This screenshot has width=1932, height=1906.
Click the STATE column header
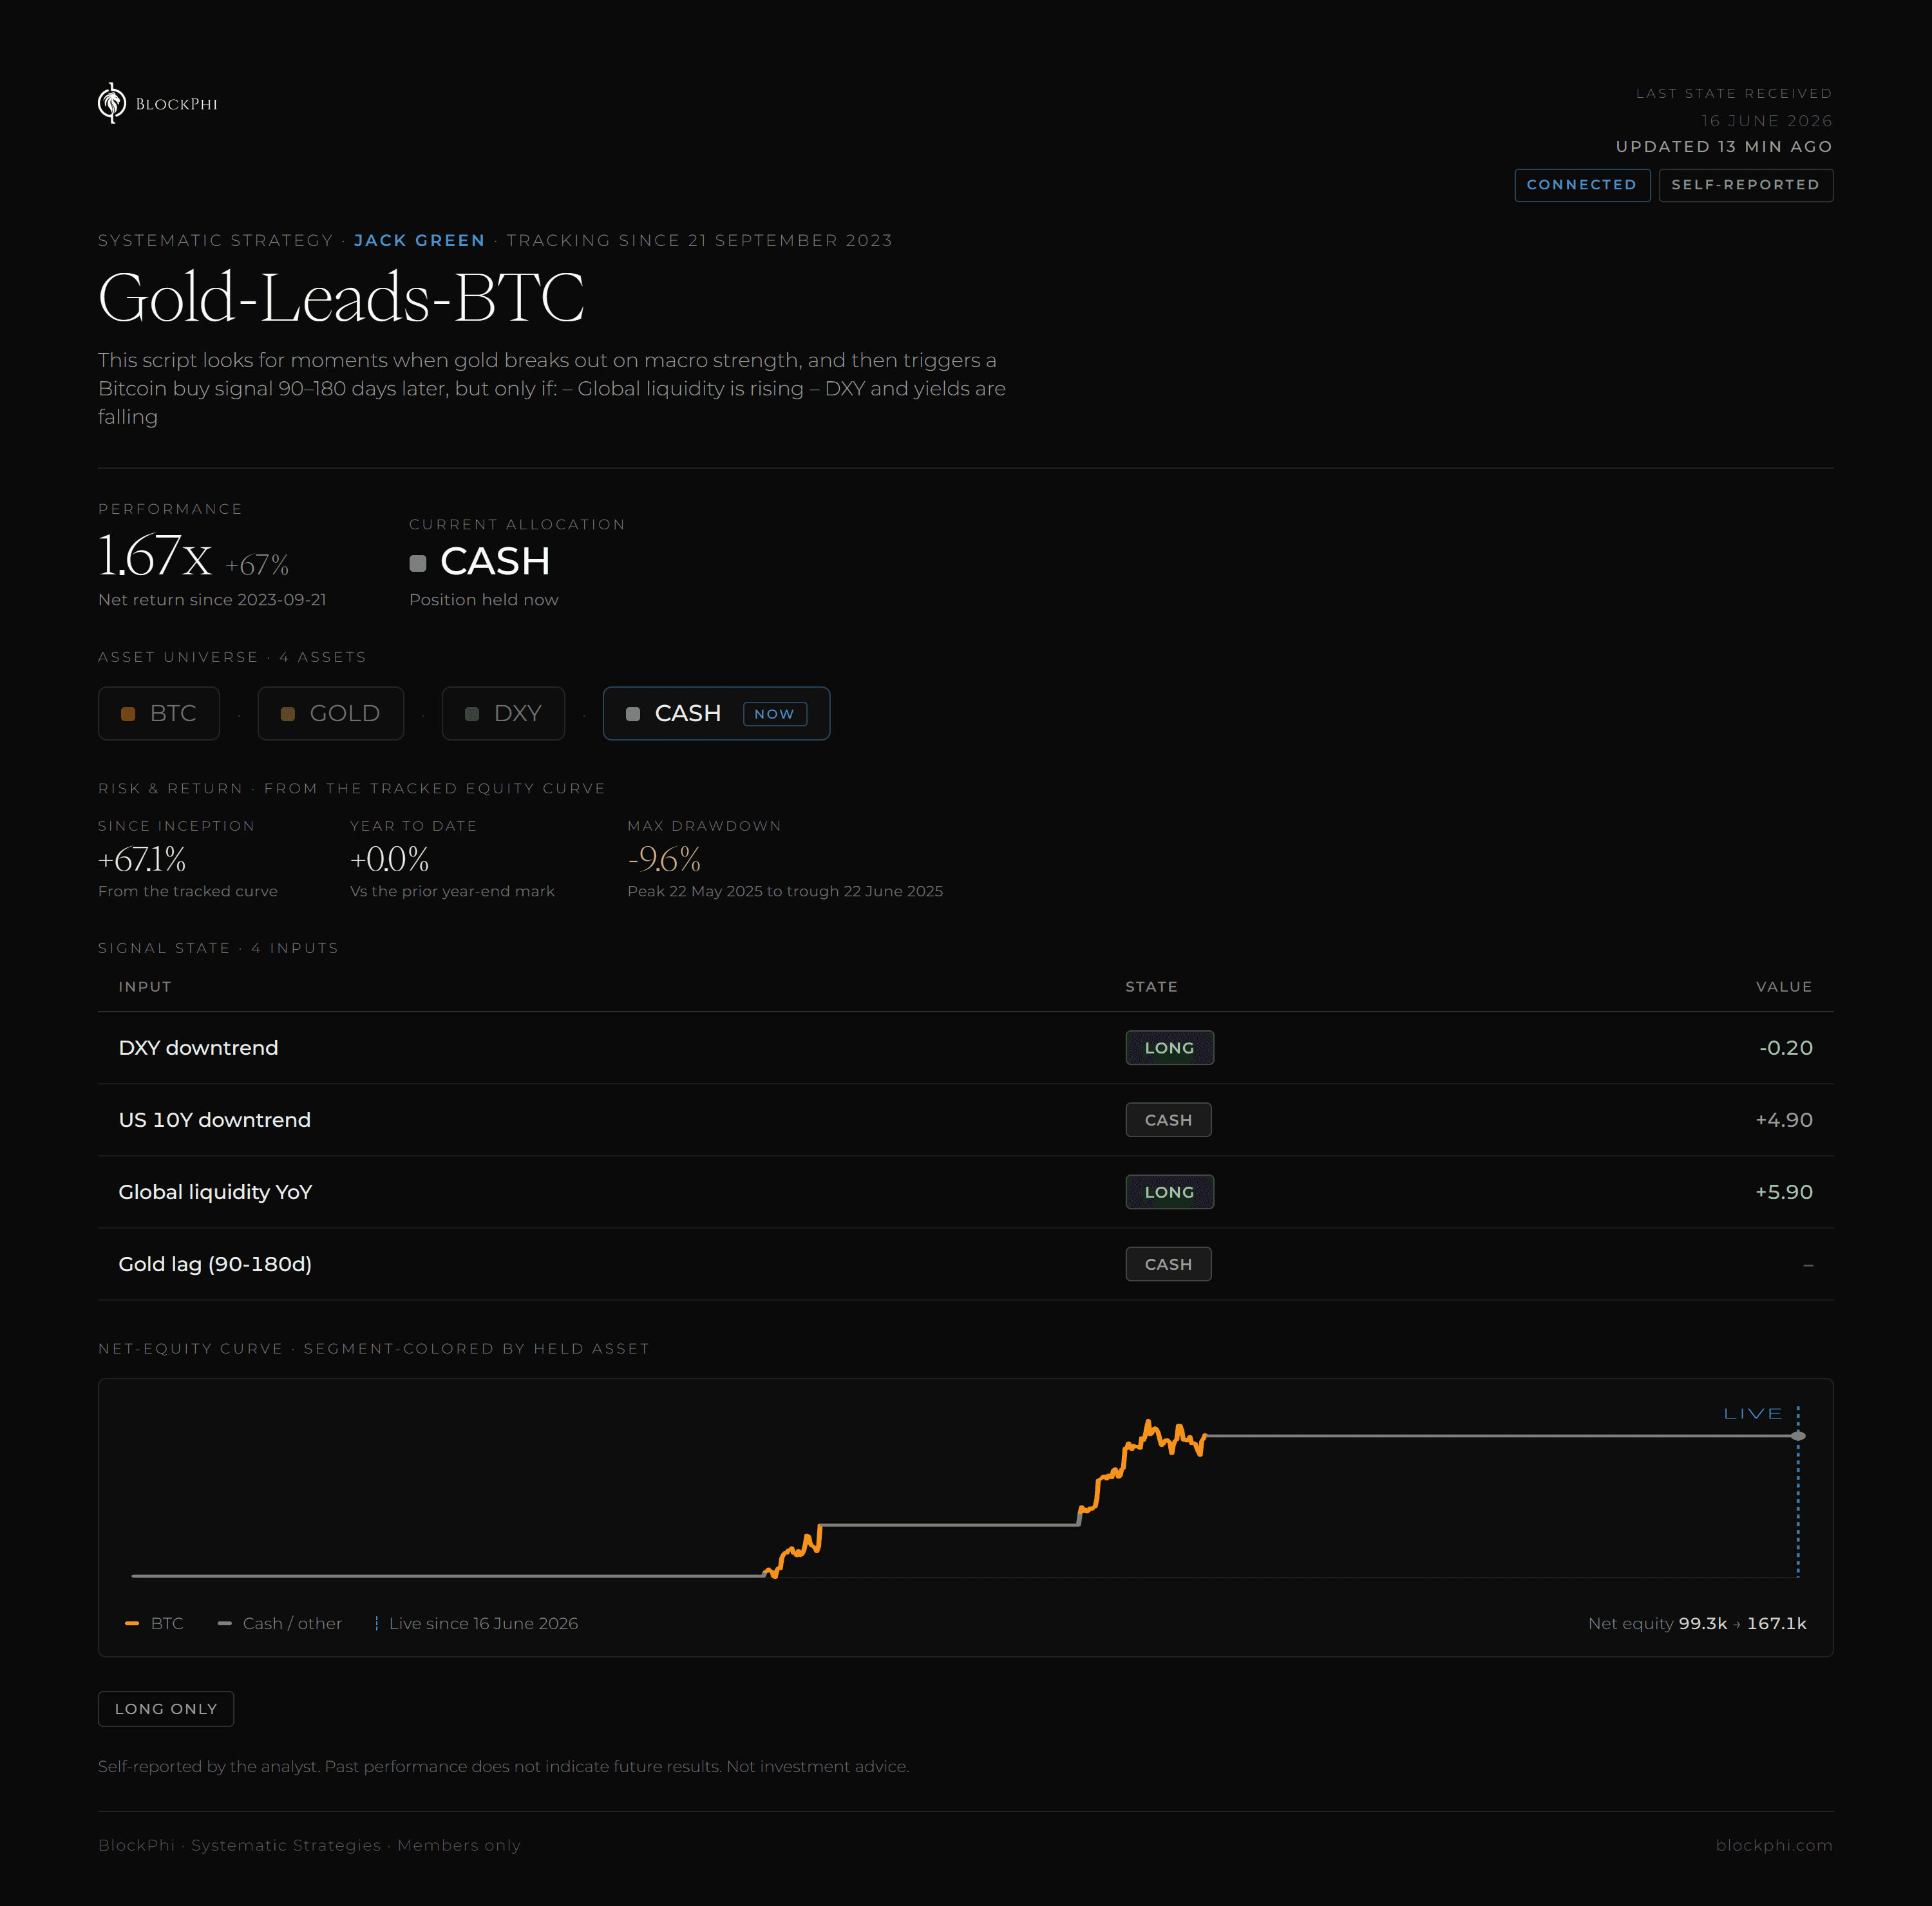[1151, 987]
